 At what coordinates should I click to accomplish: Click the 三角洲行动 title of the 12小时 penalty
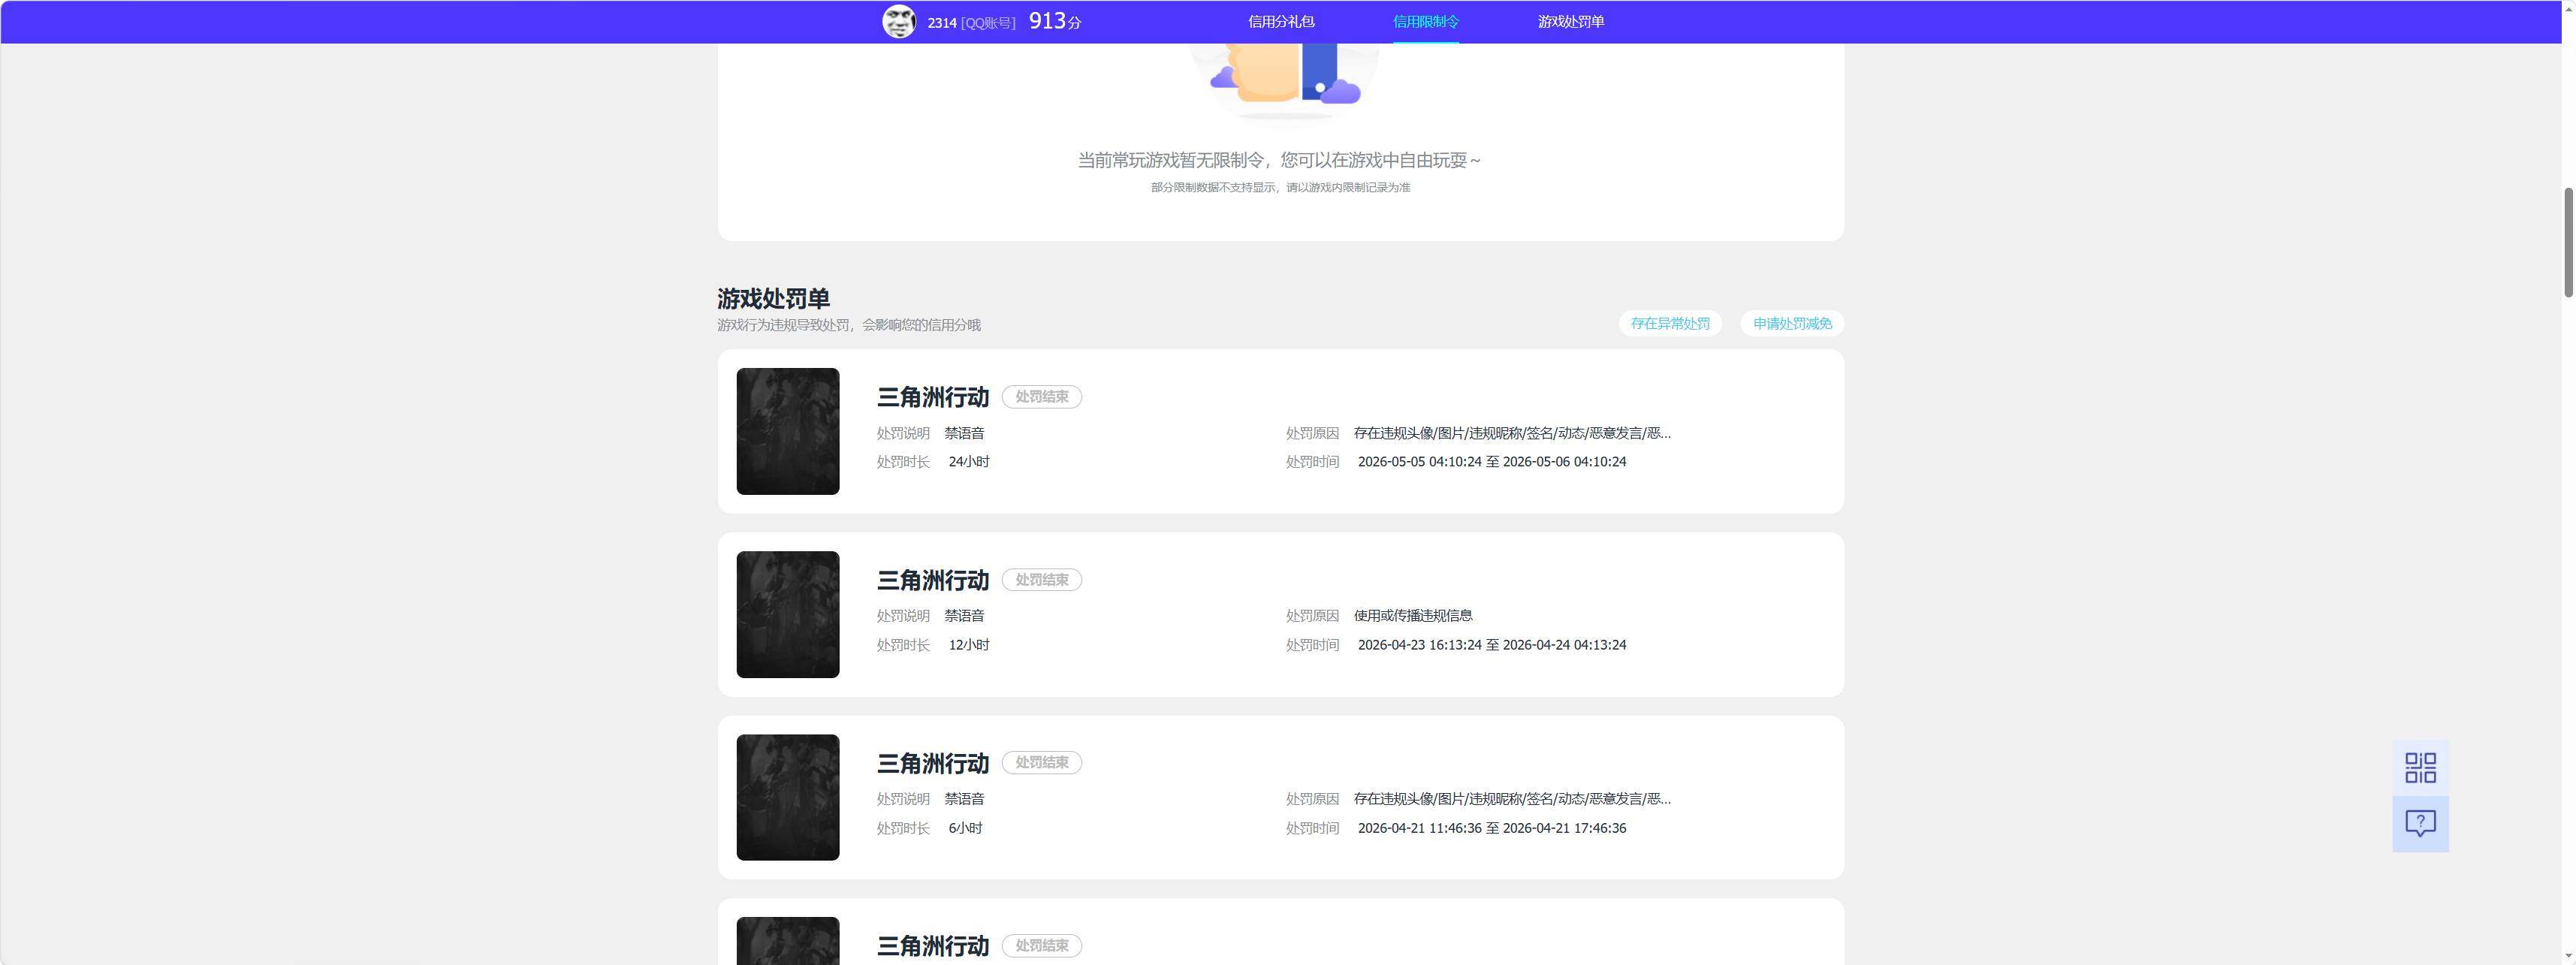(x=933, y=580)
